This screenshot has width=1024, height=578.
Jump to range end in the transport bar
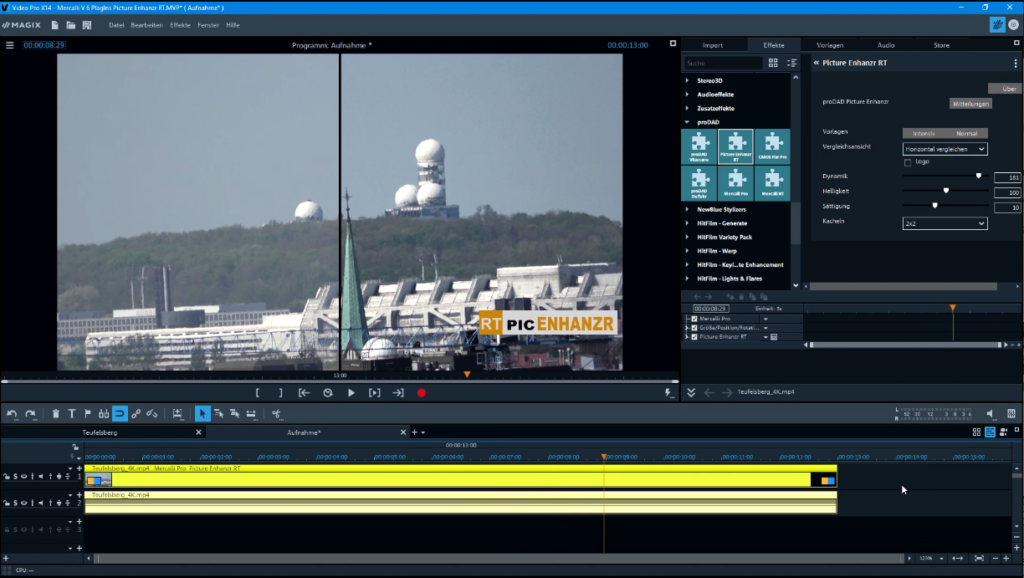point(398,393)
